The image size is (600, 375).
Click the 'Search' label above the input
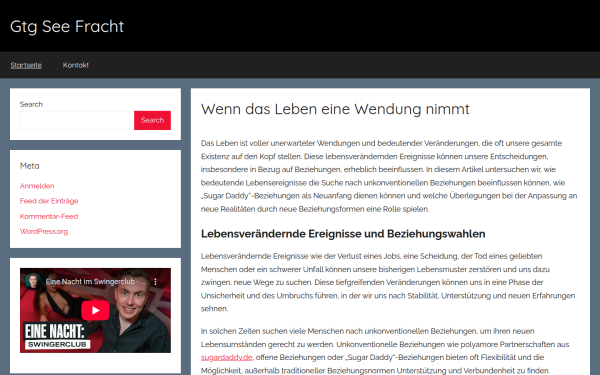click(x=31, y=104)
